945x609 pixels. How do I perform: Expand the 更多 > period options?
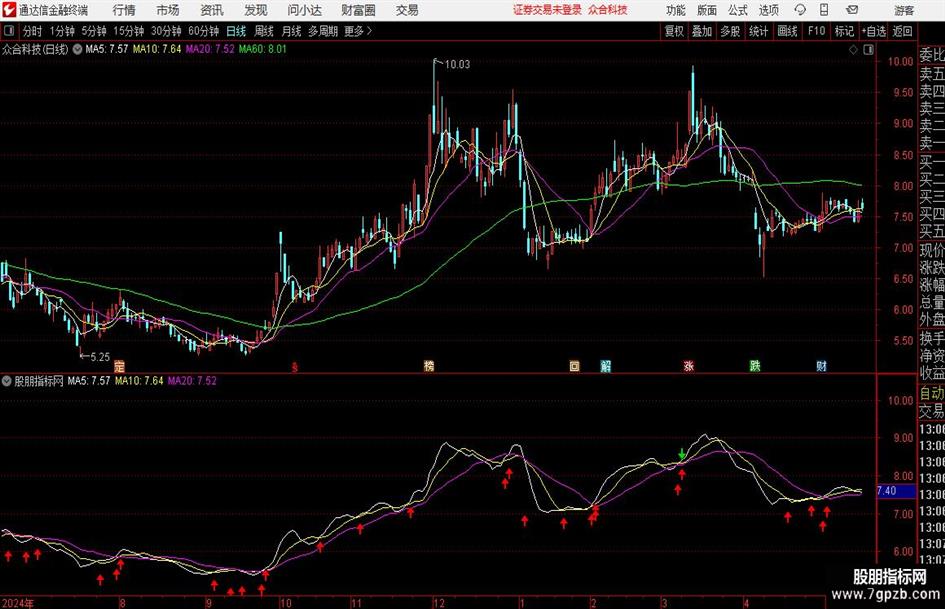coord(357,31)
